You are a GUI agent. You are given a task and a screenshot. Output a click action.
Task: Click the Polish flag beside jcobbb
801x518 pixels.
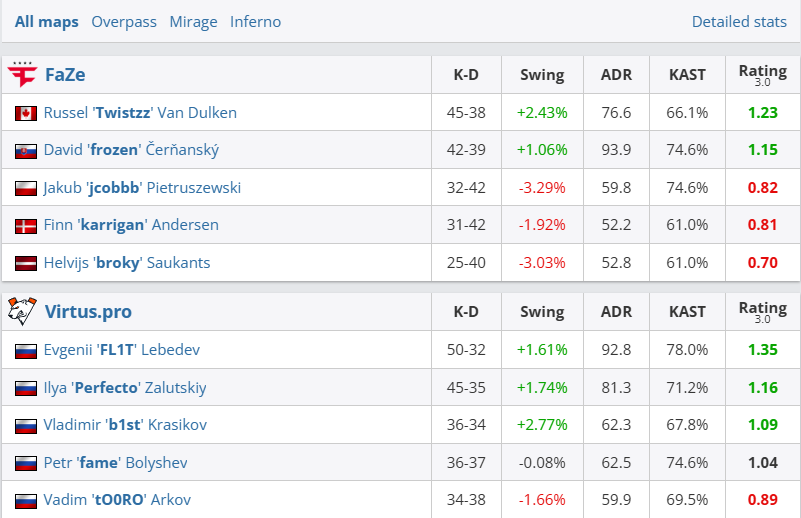(x=26, y=188)
